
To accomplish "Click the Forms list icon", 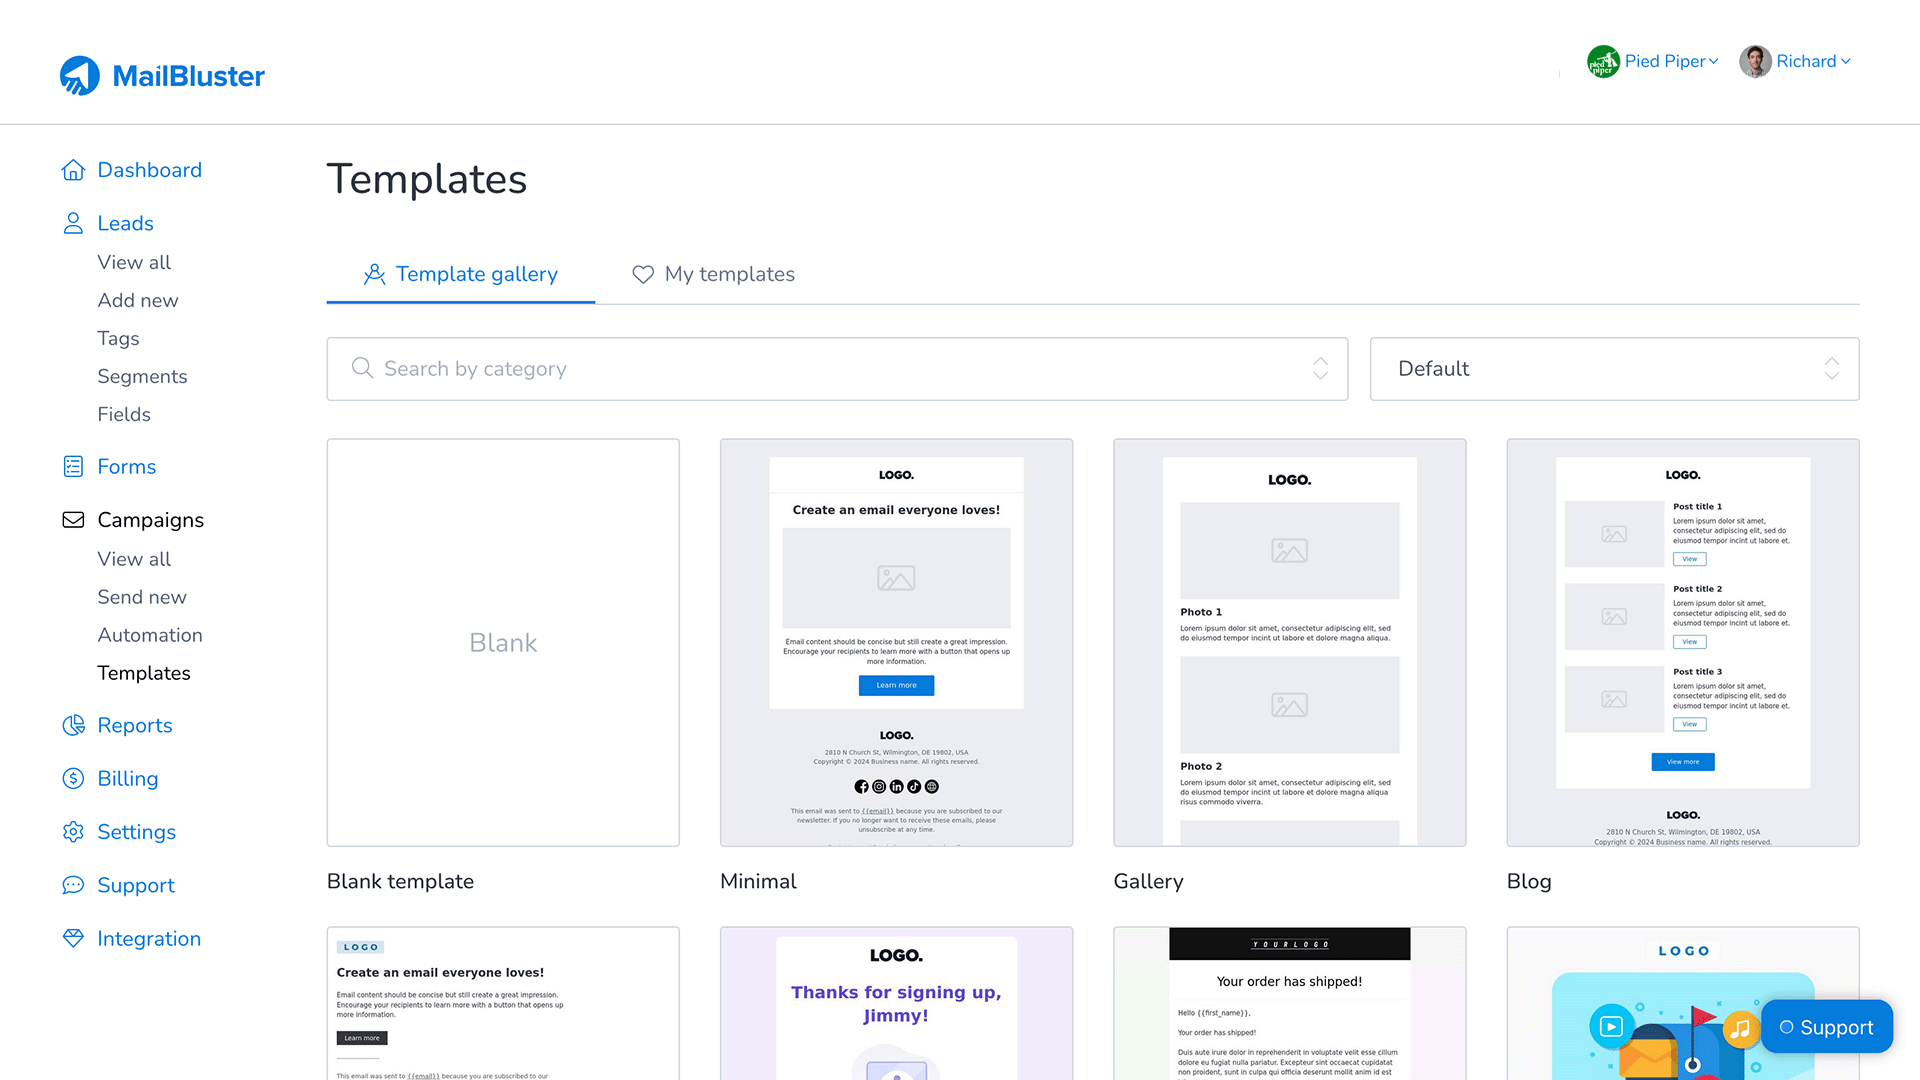I will click(x=73, y=467).
